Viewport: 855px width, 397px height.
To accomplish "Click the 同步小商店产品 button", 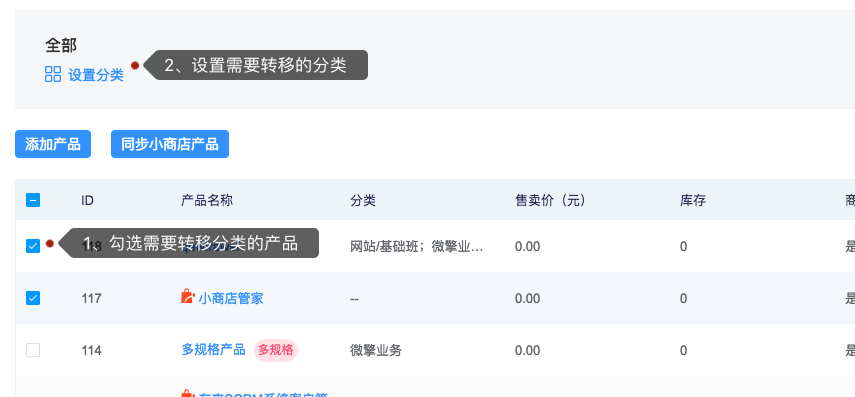I will (170, 144).
